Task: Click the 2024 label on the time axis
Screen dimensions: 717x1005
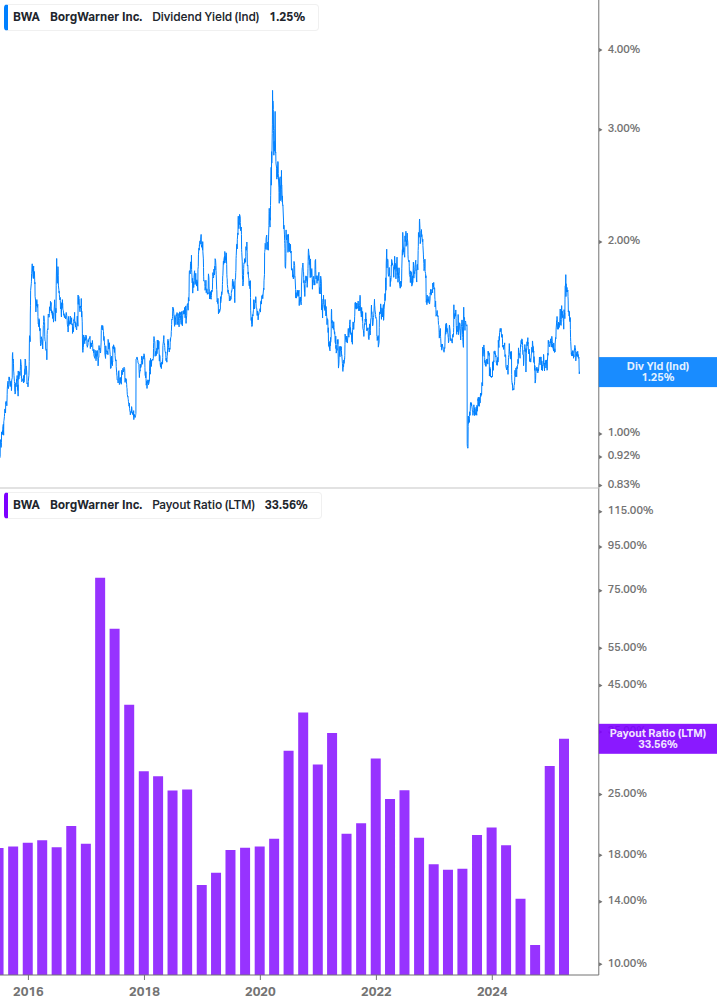Action: pyautogui.click(x=492, y=992)
